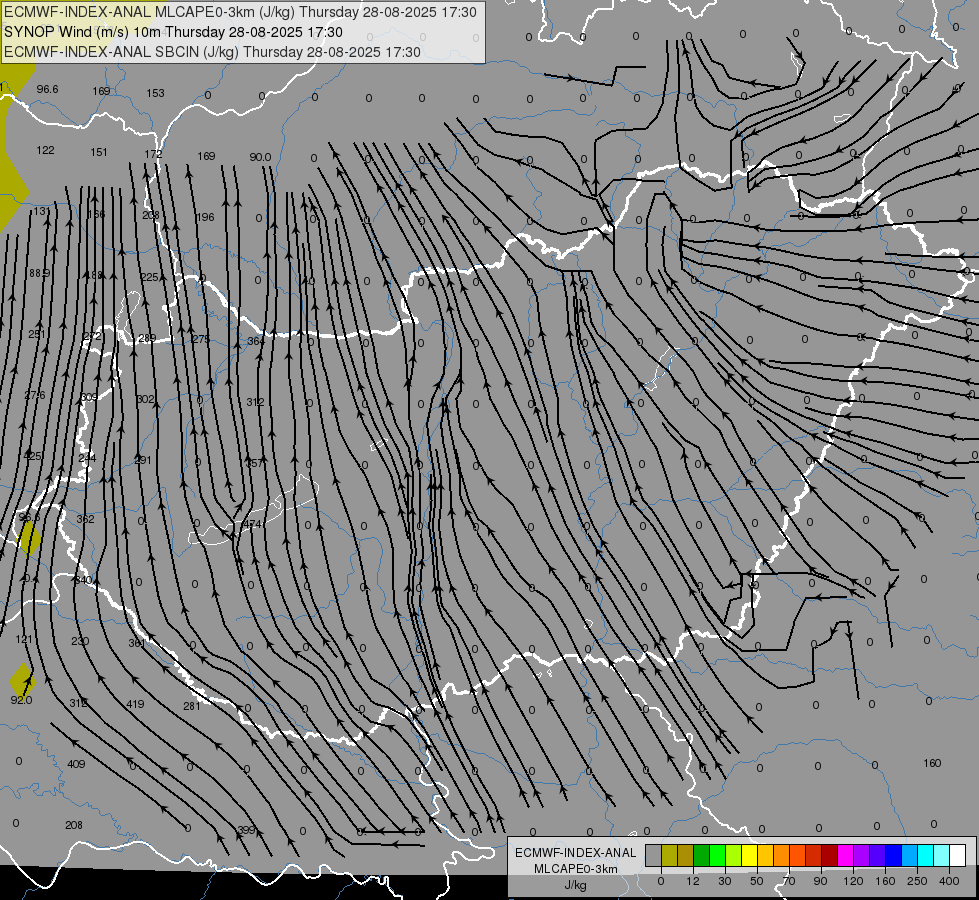The image size is (979, 900).
Task: Click the legend tick label 50
Action: pos(757,881)
